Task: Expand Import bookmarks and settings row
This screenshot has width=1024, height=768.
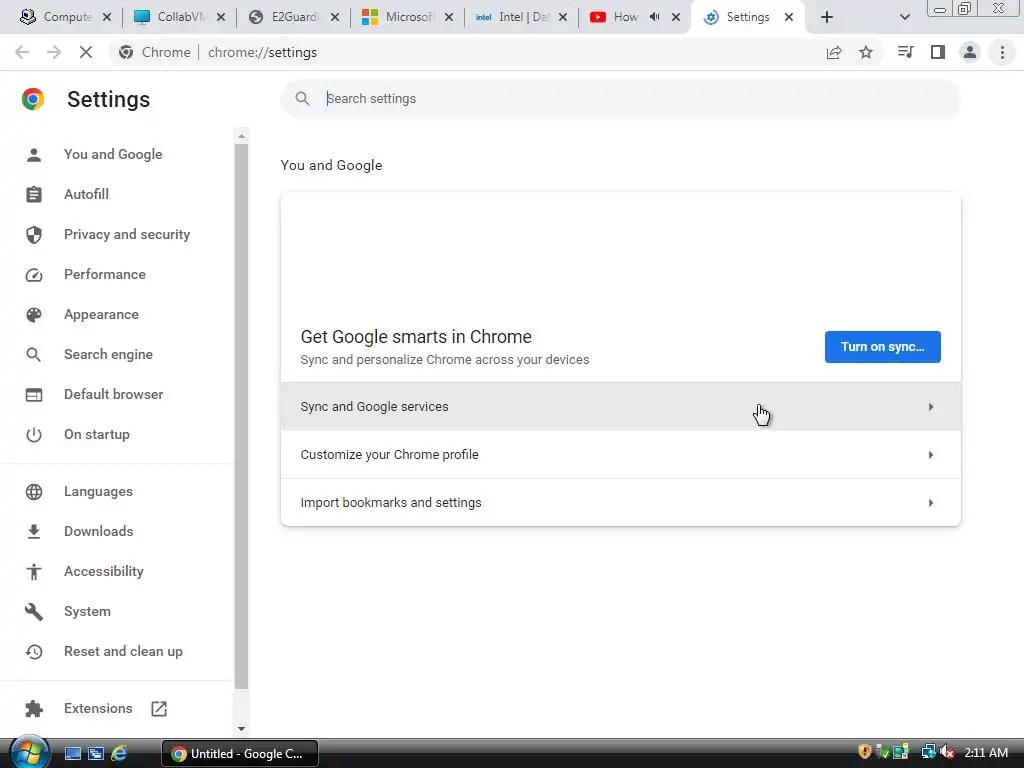Action: [620, 502]
